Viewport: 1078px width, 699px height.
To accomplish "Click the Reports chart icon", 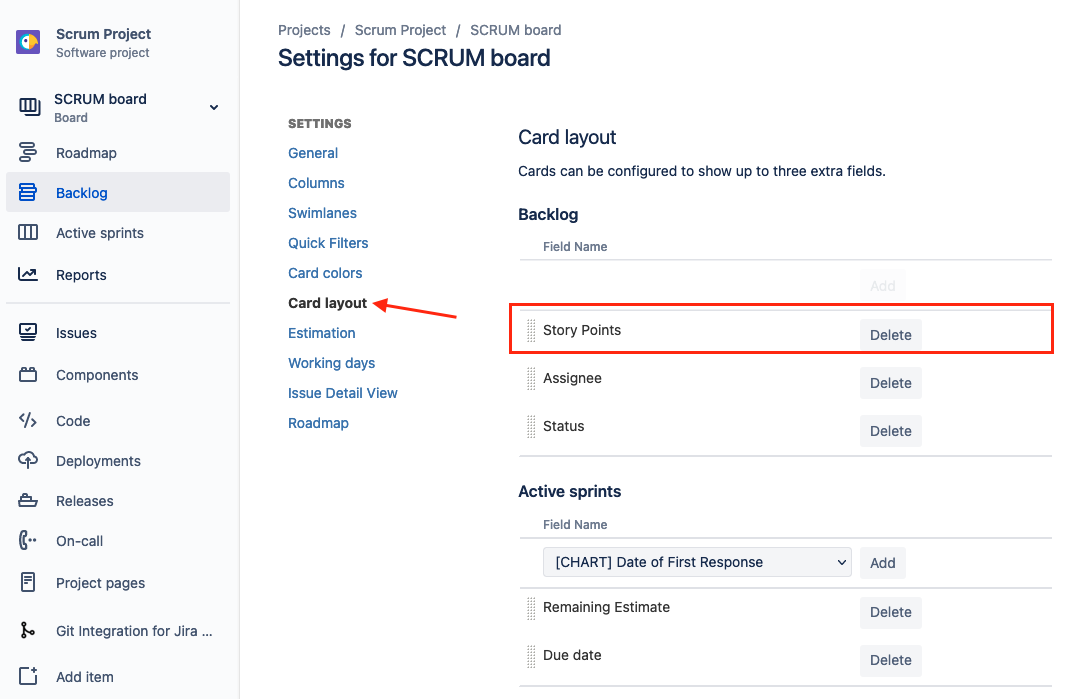I will (28, 275).
